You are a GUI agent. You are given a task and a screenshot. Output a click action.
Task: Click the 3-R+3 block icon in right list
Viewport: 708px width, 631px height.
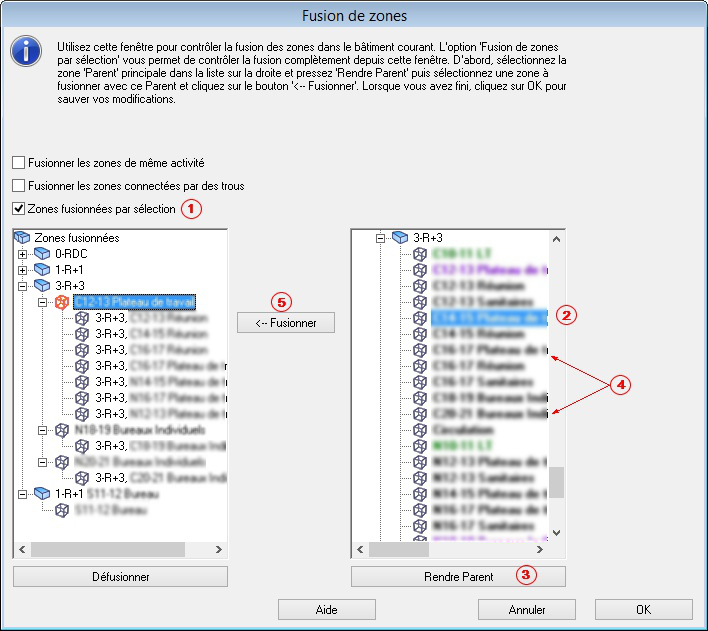point(400,238)
